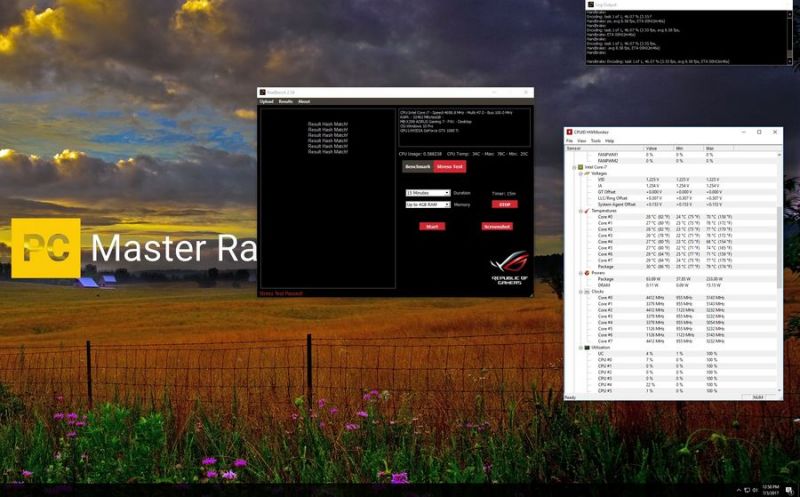Switch to the Stress Test tab
The image size is (800, 497).
click(449, 167)
